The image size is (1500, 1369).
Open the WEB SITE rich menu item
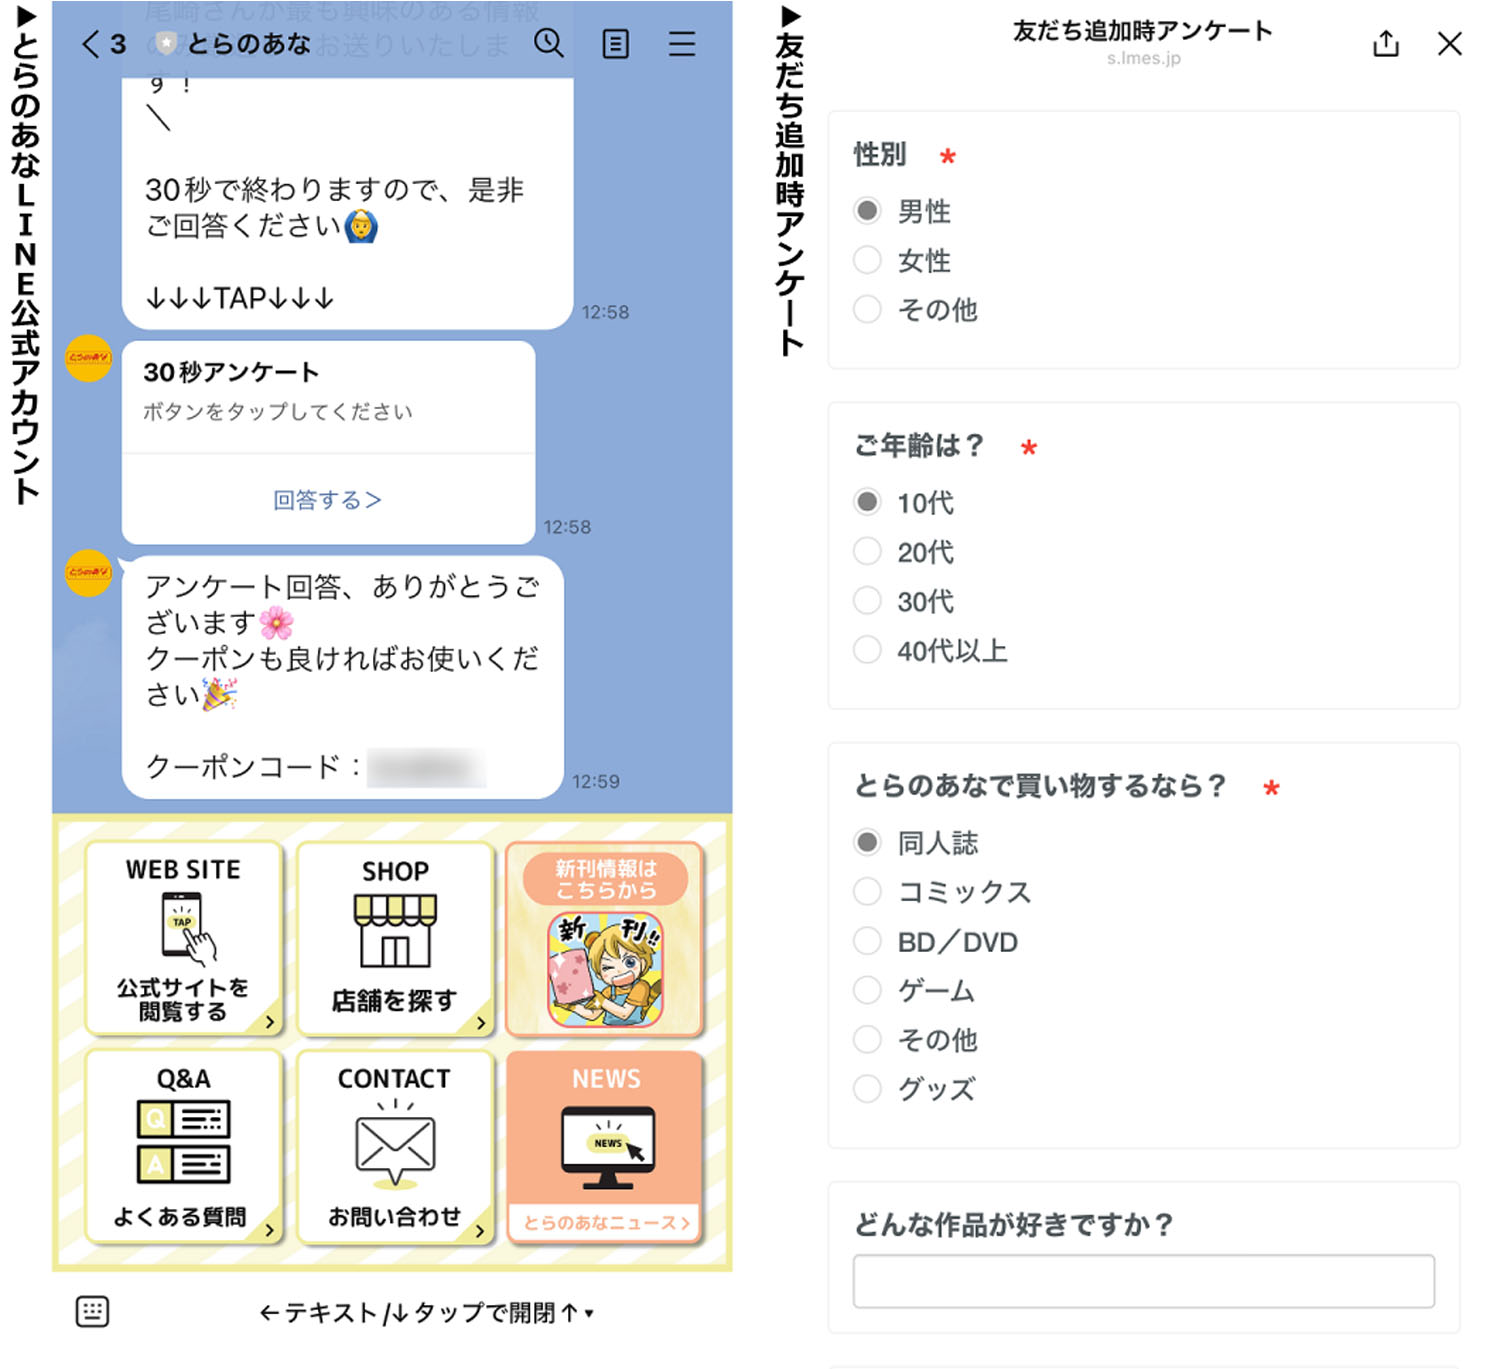tap(182, 938)
